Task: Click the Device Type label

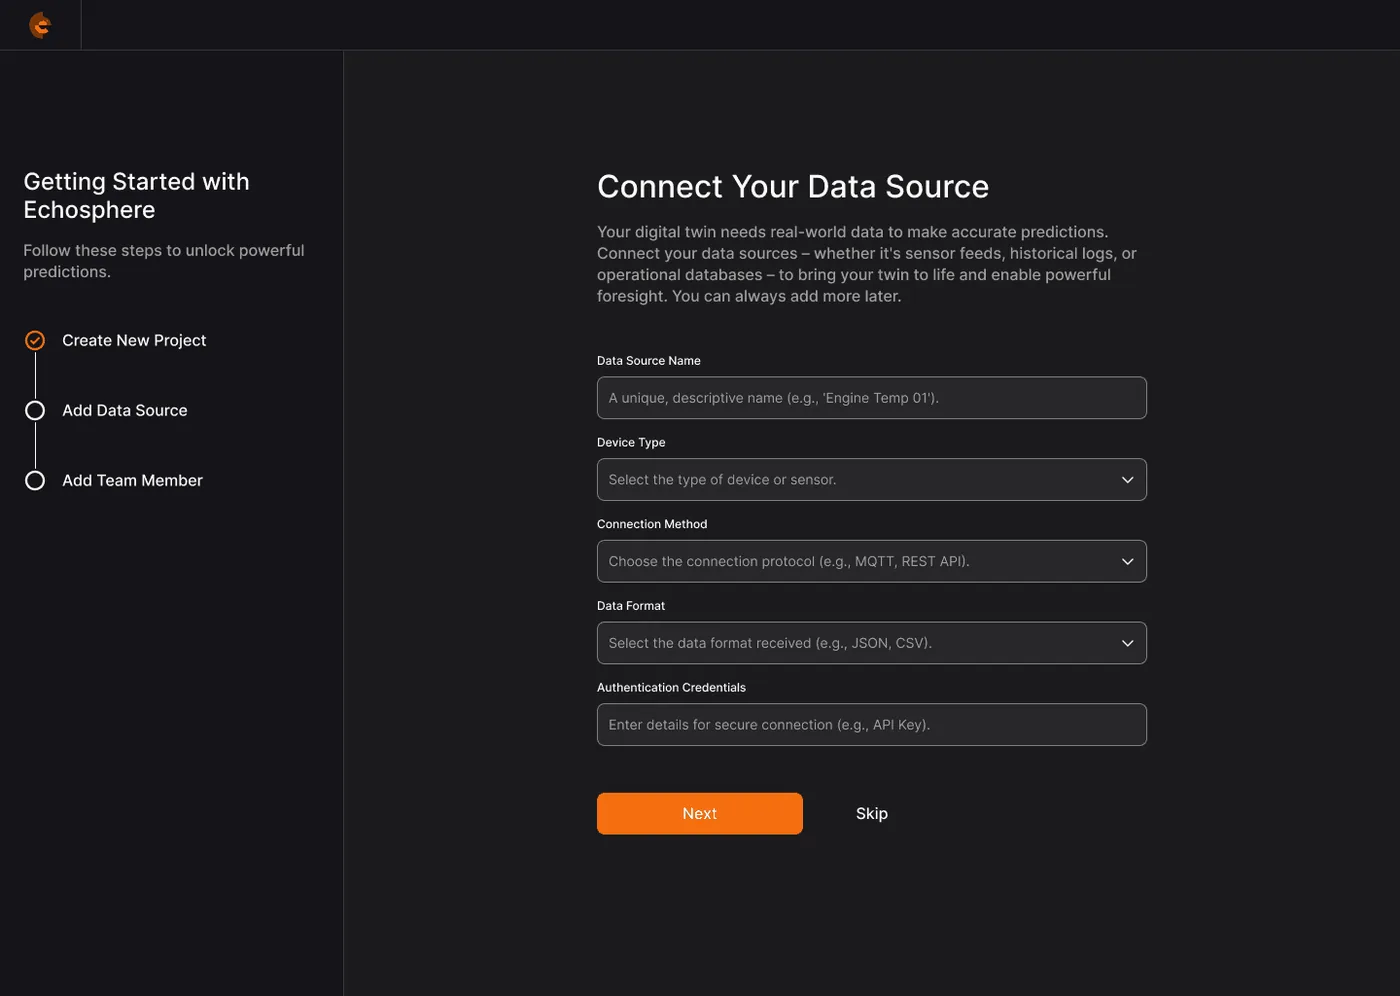Action: 631,443
